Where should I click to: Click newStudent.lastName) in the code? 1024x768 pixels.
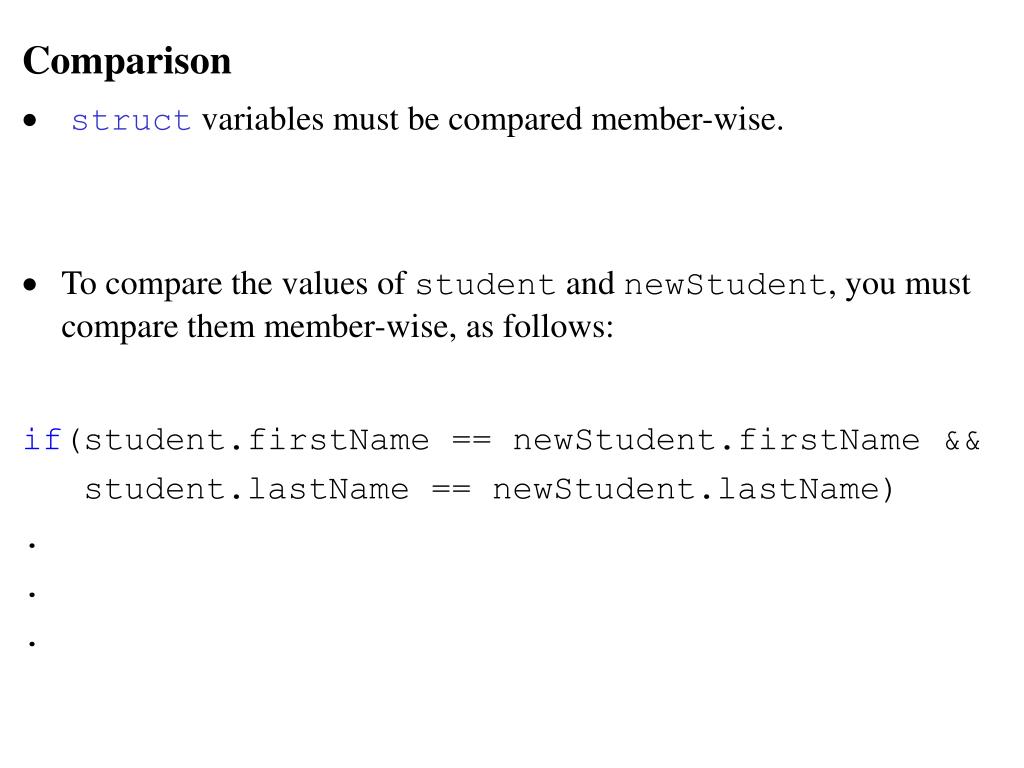point(693,489)
